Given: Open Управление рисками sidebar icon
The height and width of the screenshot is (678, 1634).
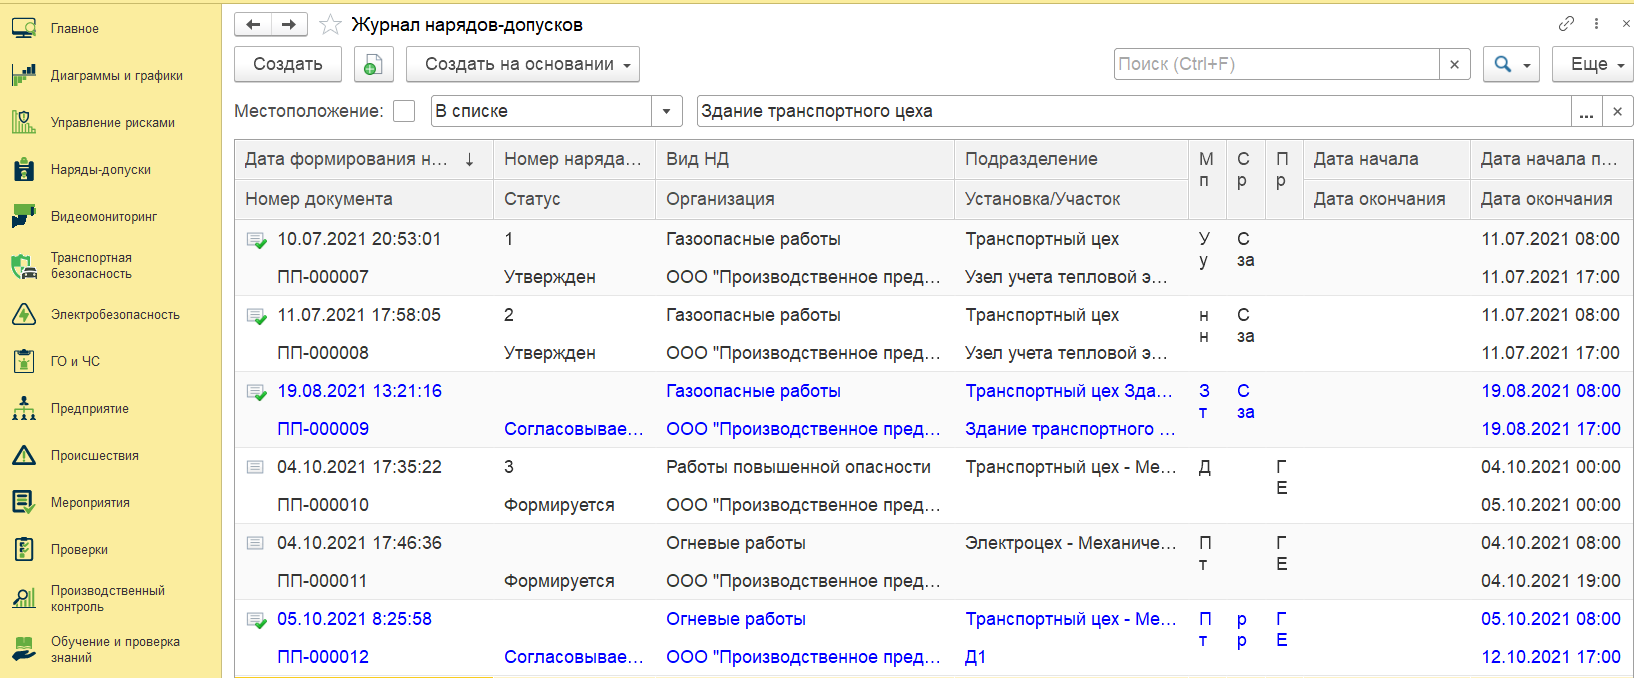Looking at the screenshot, I should (24, 122).
